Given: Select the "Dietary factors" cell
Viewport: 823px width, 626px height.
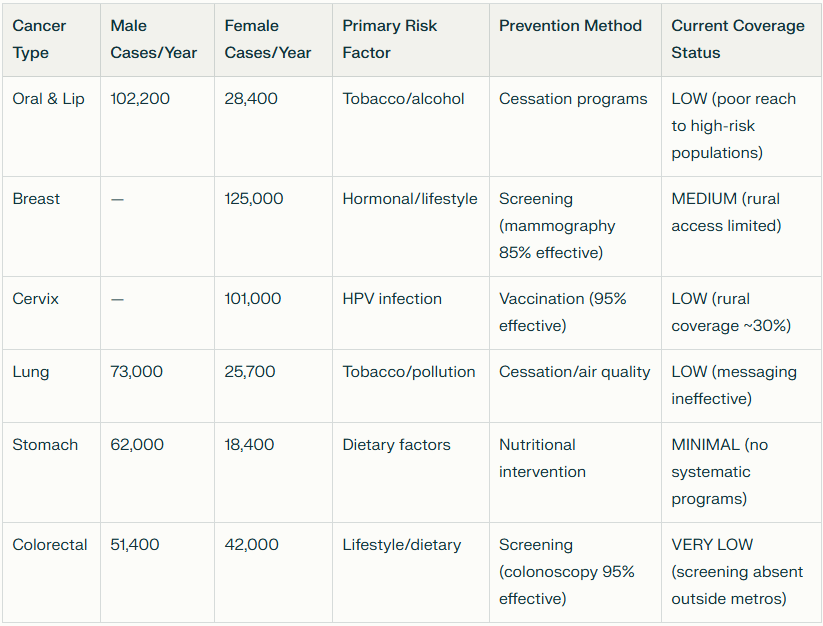Looking at the screenshot, I should coord(396,445).
